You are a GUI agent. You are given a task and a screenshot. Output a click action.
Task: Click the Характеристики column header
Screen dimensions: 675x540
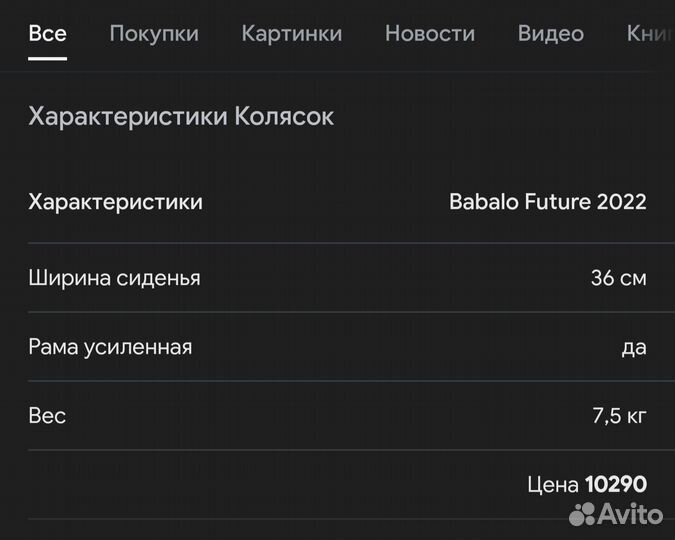[115, 202]
